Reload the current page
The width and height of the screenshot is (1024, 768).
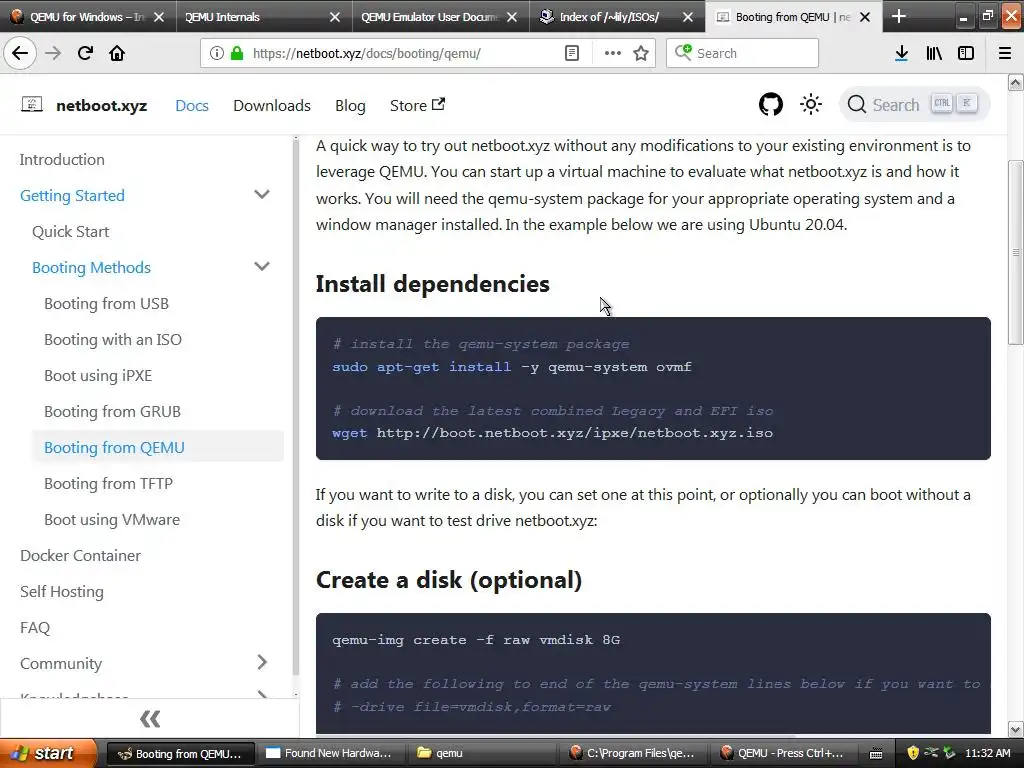tap(86, 53)
